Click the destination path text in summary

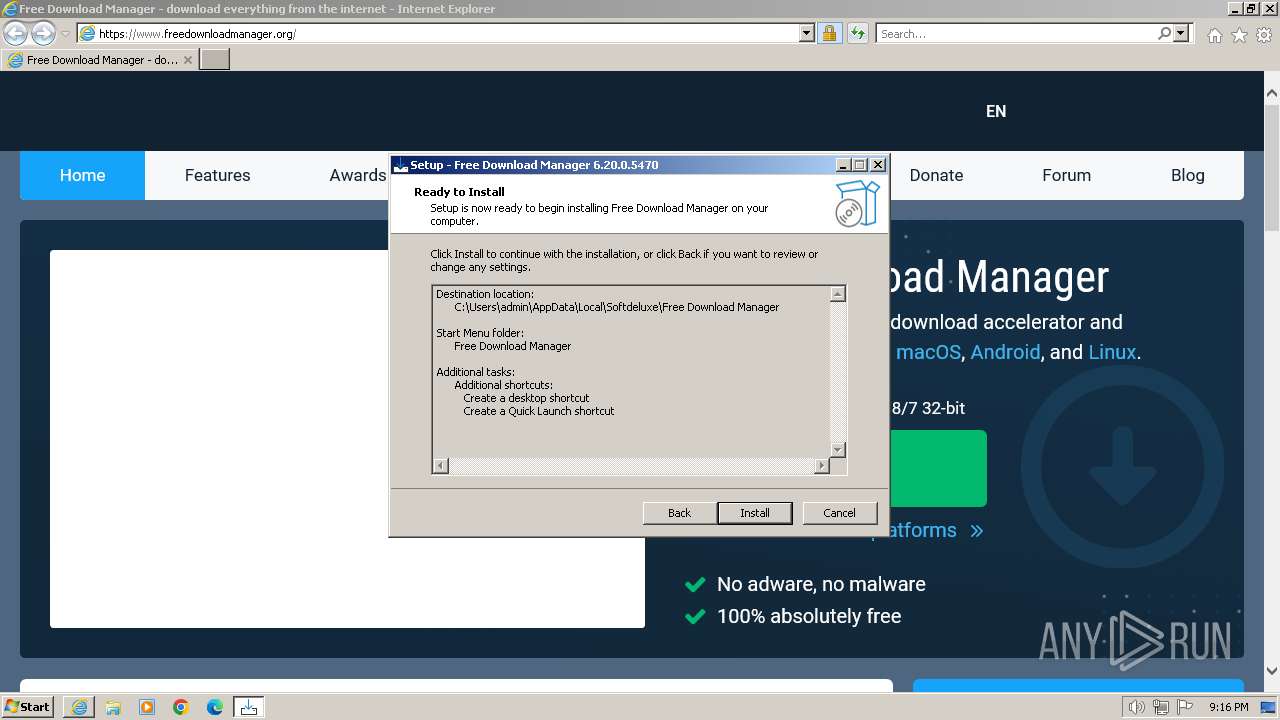[x=616, y=307]
